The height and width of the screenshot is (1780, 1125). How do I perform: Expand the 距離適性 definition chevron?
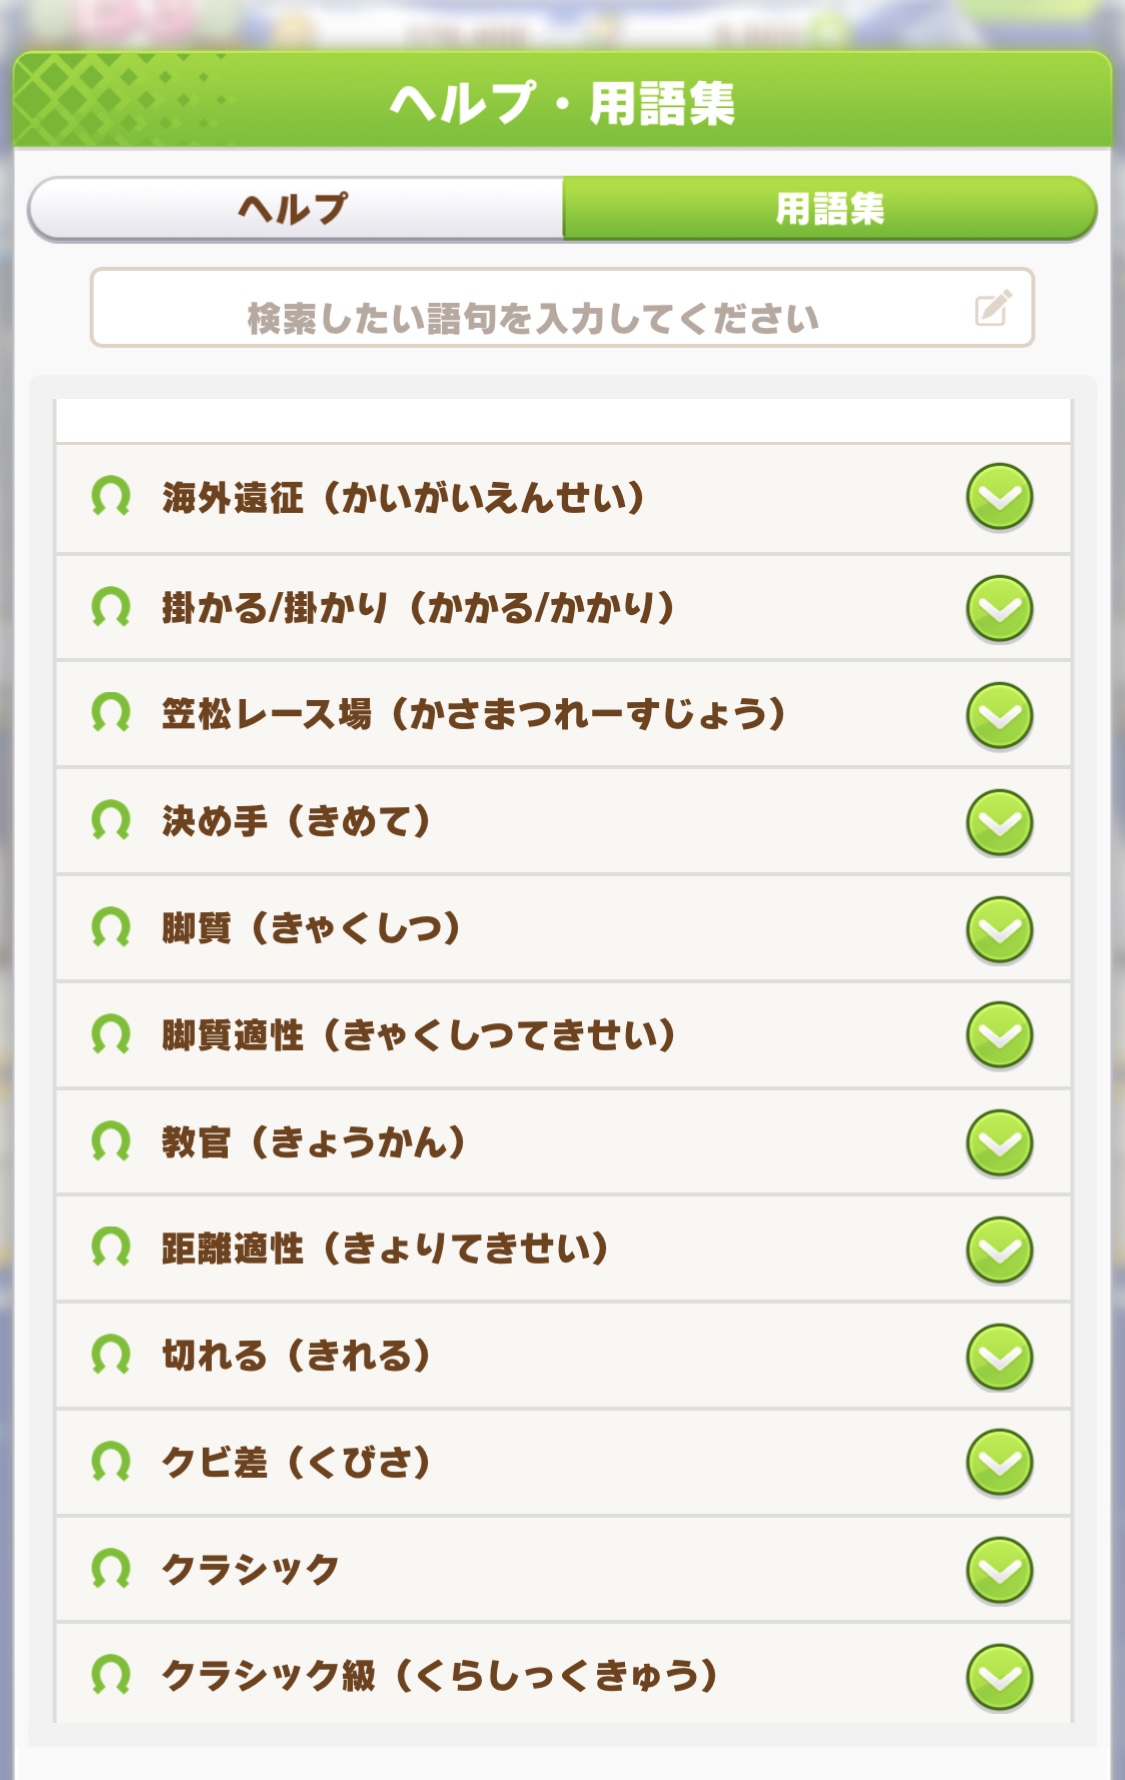pos(999,1249)
